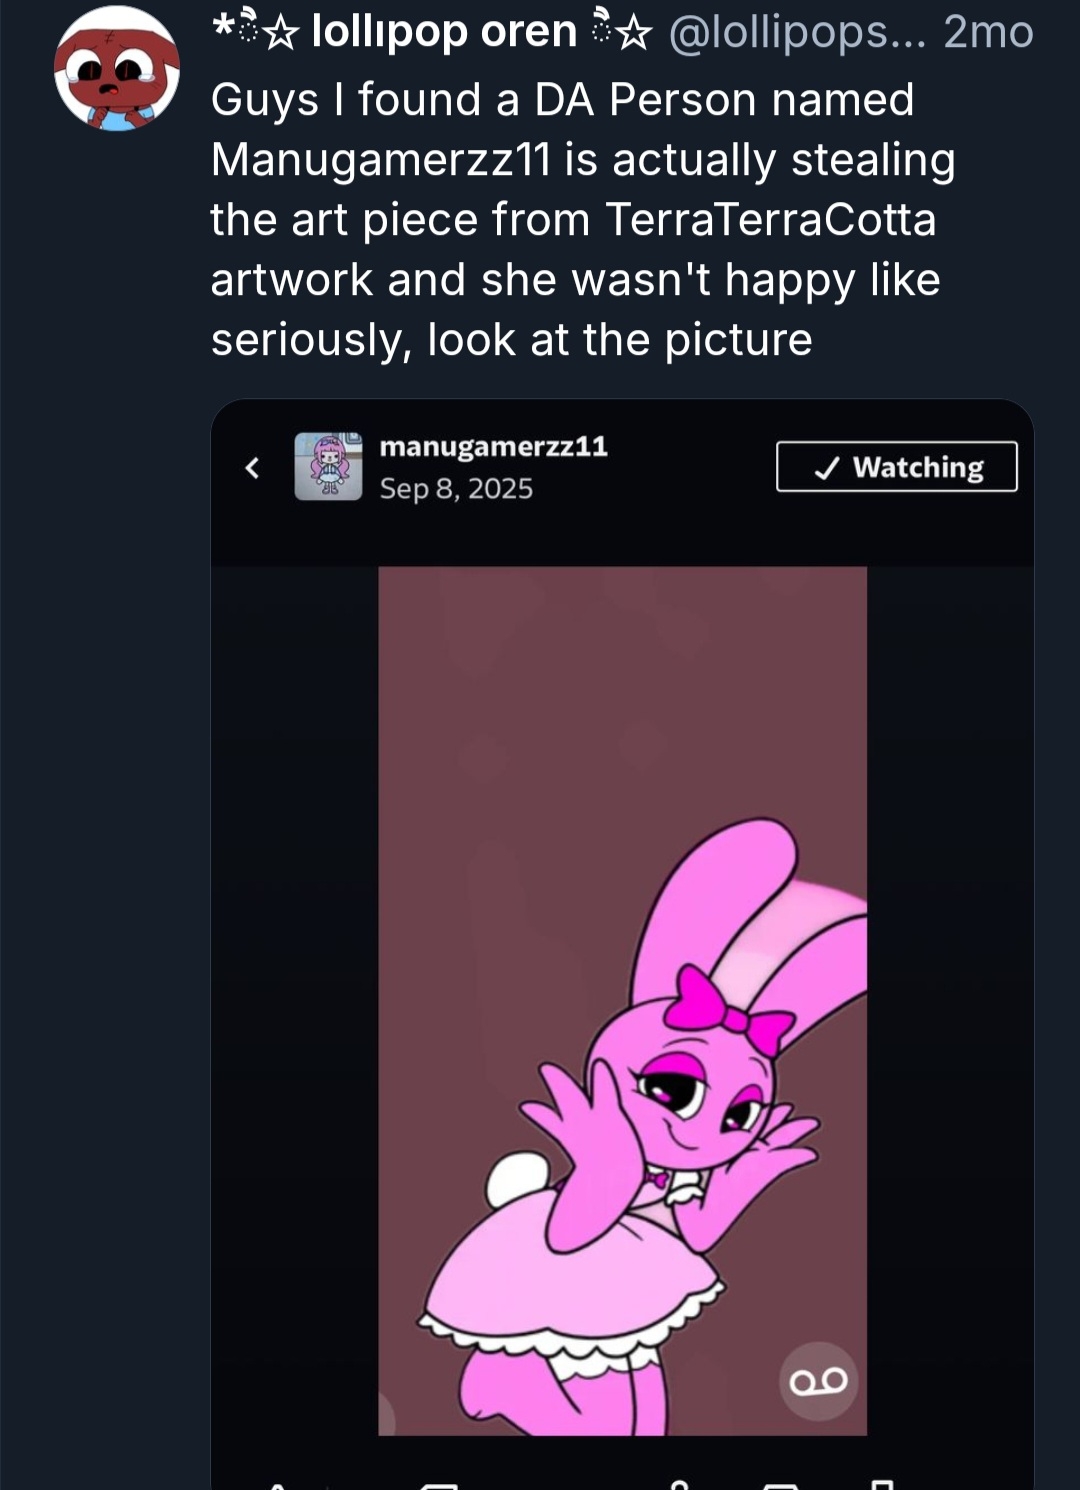Tap the round voicemail-style icon on artwork
This screenshot has height=1490, width=1080.
[x=819, y=1381]
